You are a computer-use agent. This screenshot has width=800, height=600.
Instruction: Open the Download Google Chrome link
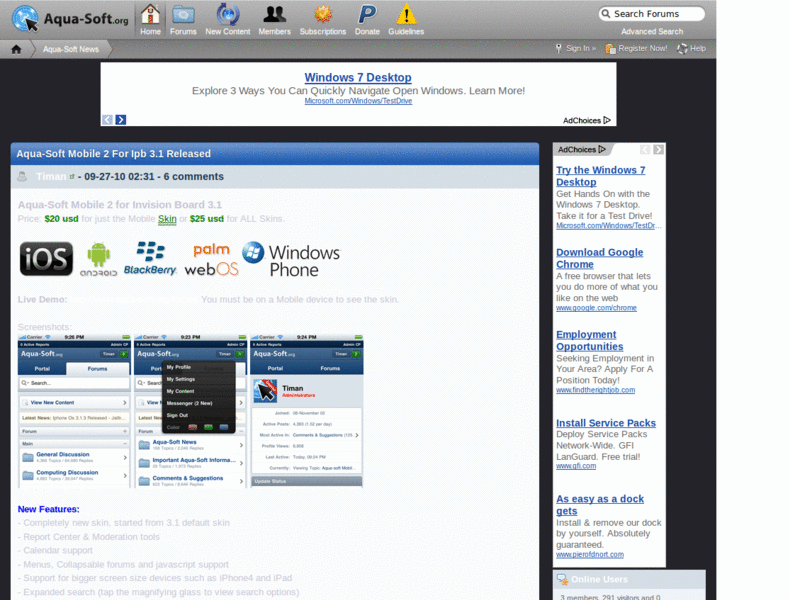pyautogui.click(x=599, y=258)
